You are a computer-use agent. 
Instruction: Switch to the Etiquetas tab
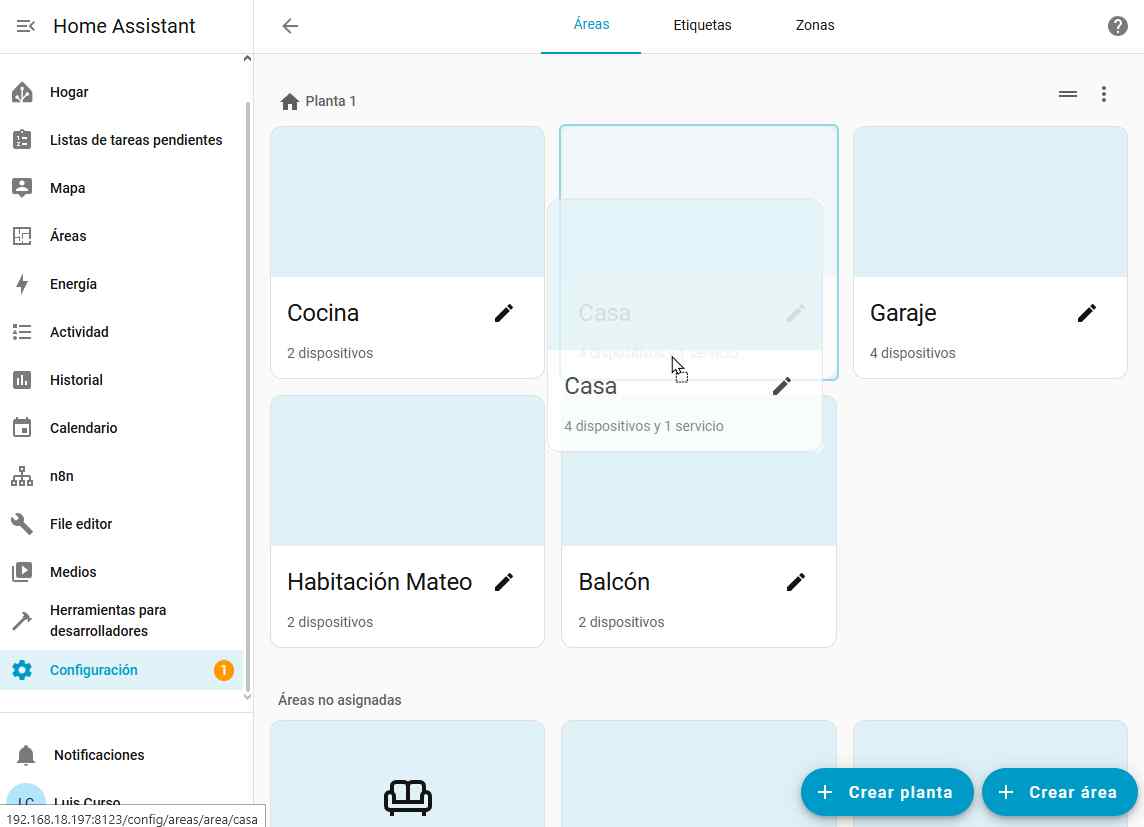click(702, 26)
